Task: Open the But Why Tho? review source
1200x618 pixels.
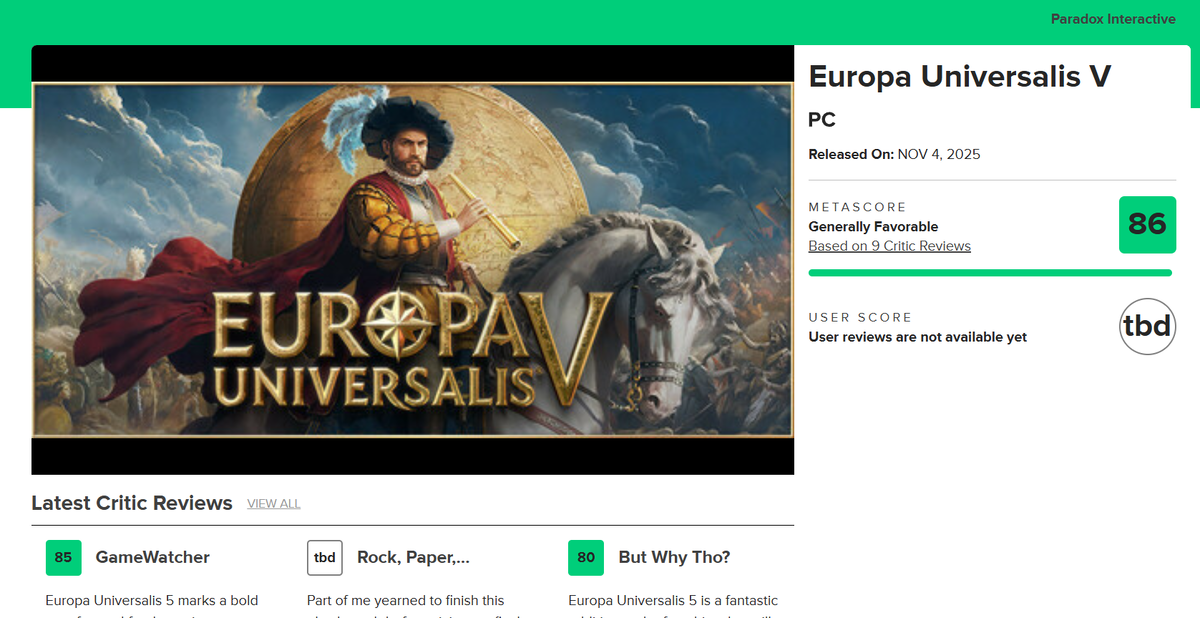Action: pyautogui.click(x=674, y=557)
